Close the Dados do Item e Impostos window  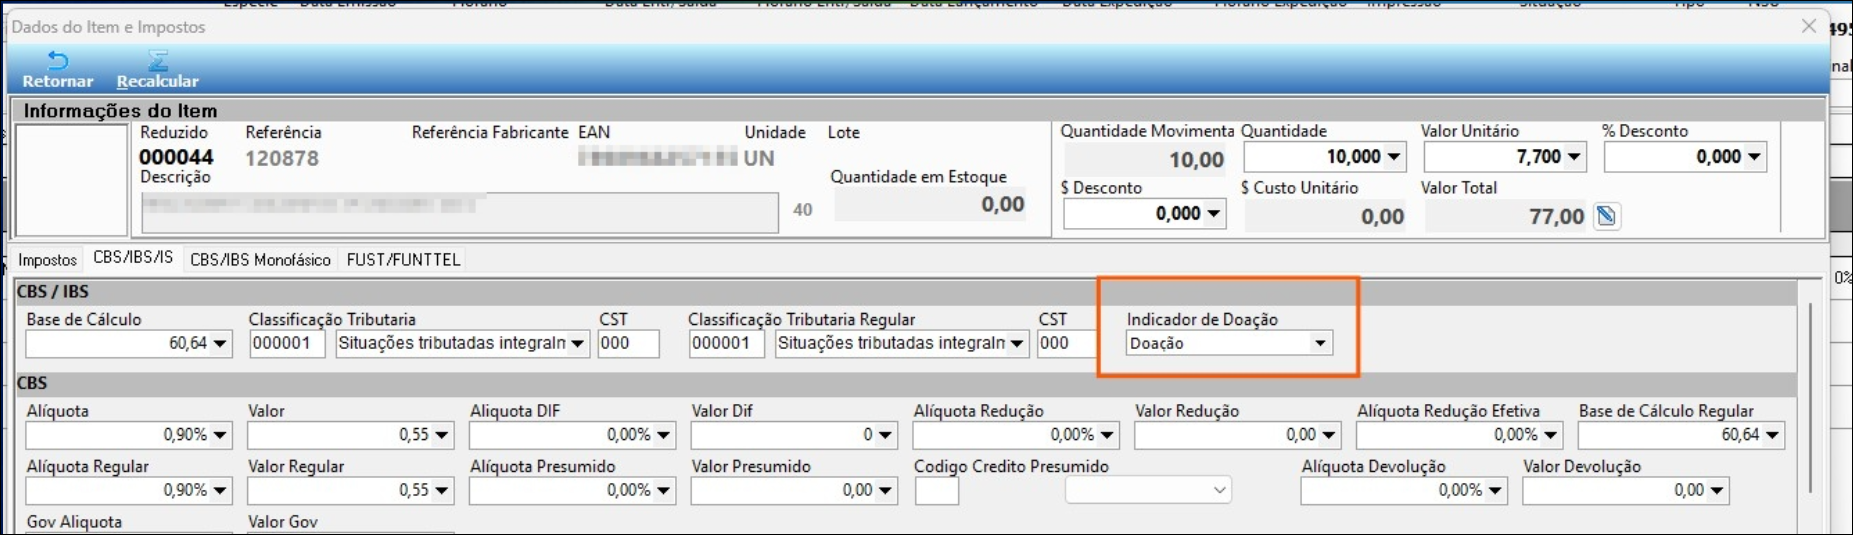[x=1808, y=27]
